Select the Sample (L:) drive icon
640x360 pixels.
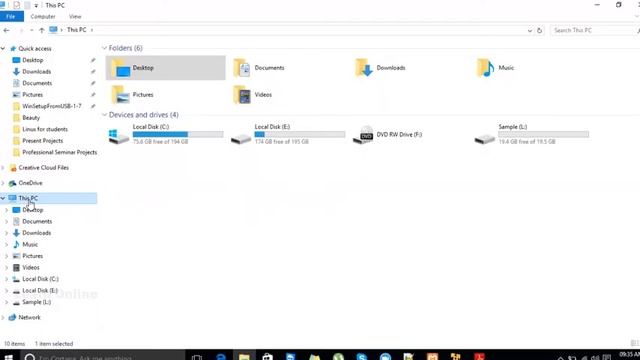[484, 139]
